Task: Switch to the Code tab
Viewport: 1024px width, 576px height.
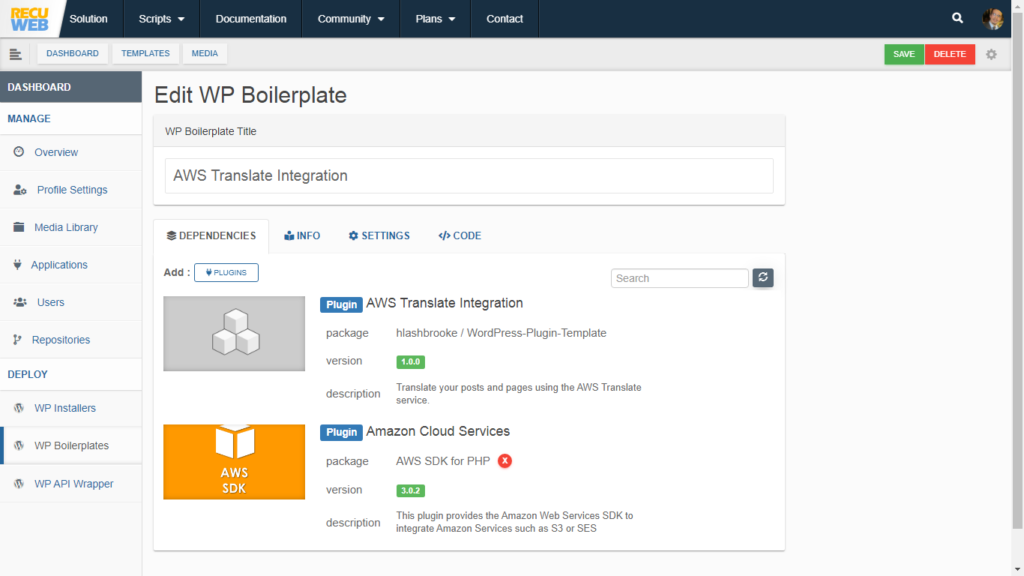Action: 460,236
